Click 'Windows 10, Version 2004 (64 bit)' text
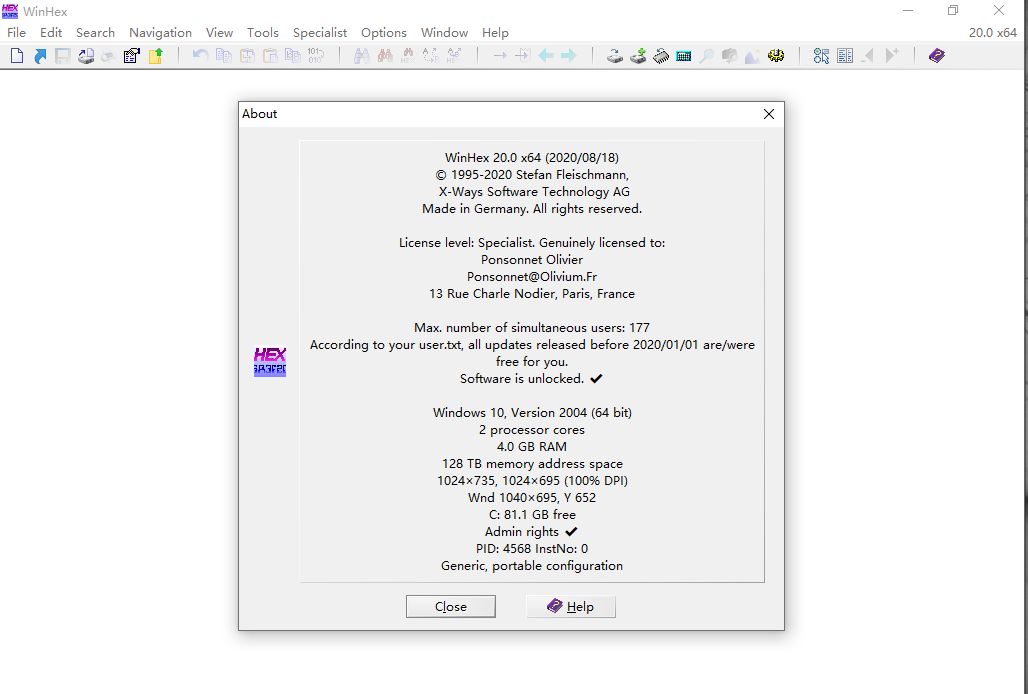 click(532, 413)
